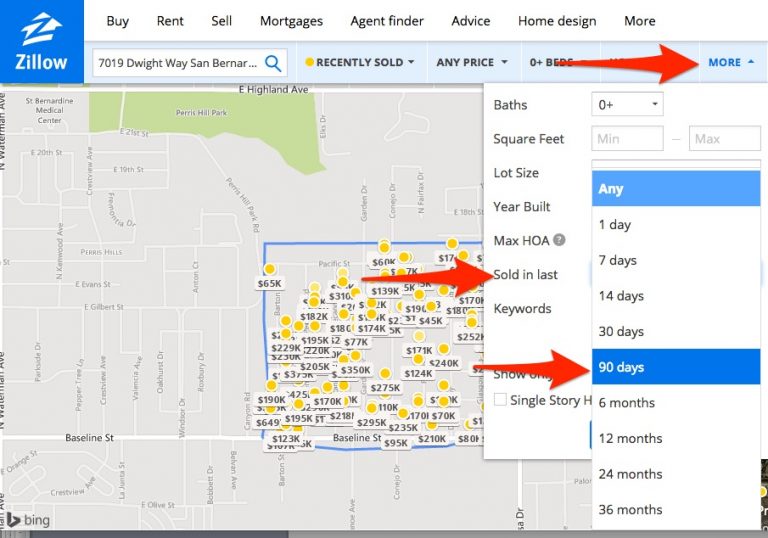Toggle the Single Story checkbox
This screenshot has height=538, width=768.
500,399
